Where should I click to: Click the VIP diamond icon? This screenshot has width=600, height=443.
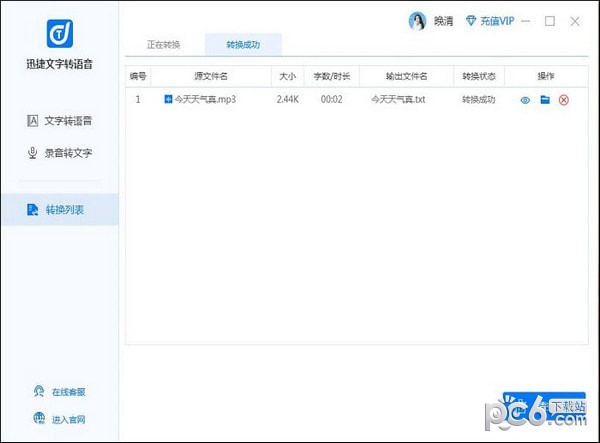(471, 21)
